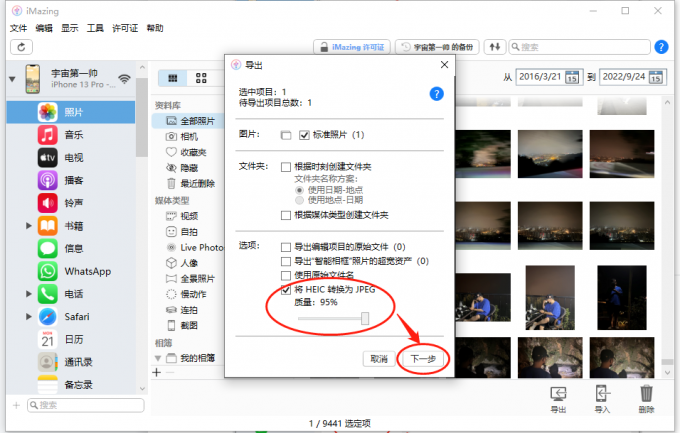Open the 显示 (View) menu

[x=69, y=28]
